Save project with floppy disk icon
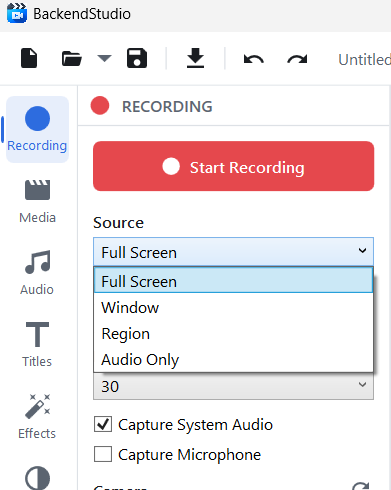391x490 pixels. tap(137, 58)
